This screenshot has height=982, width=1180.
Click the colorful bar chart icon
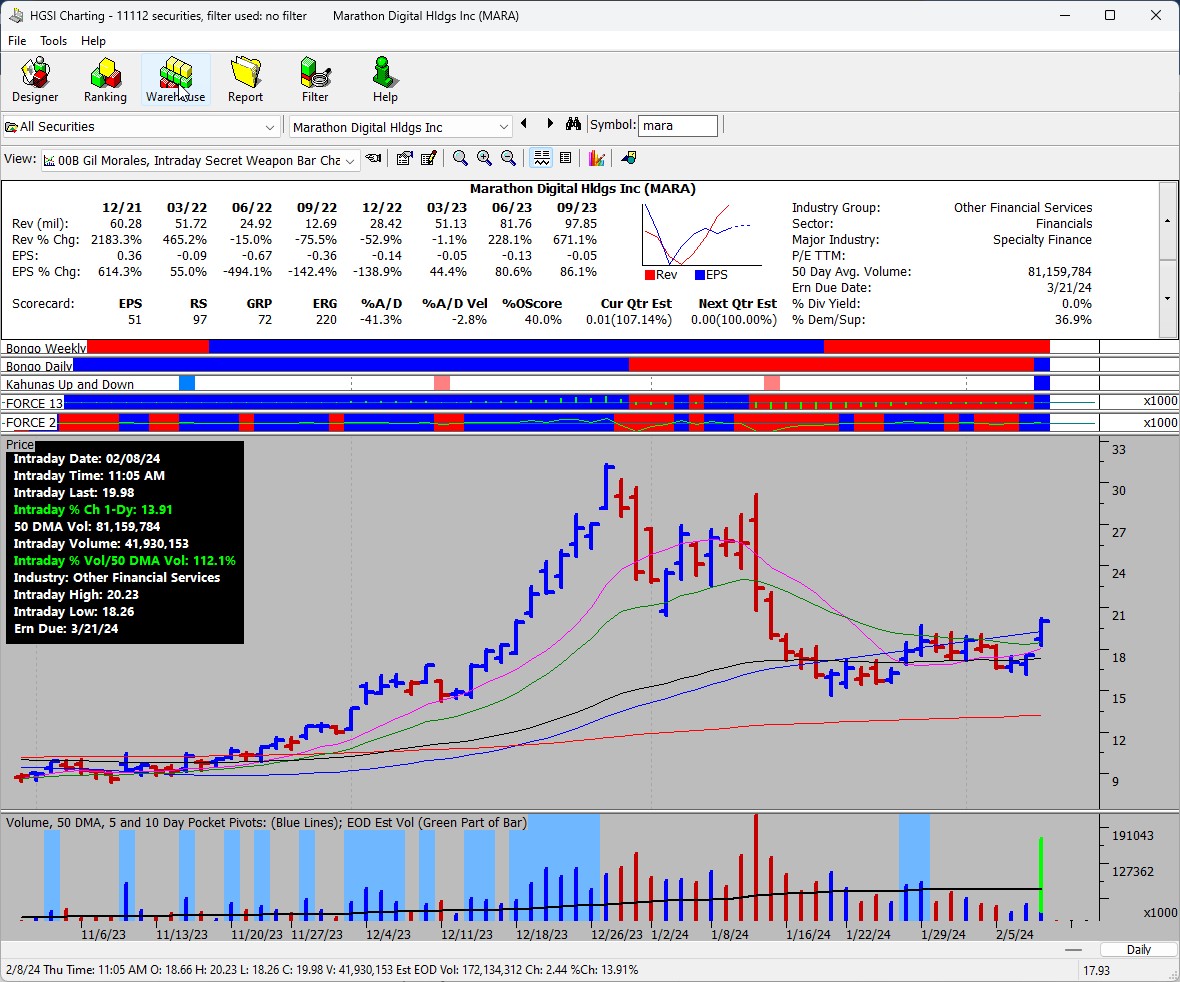597,158
